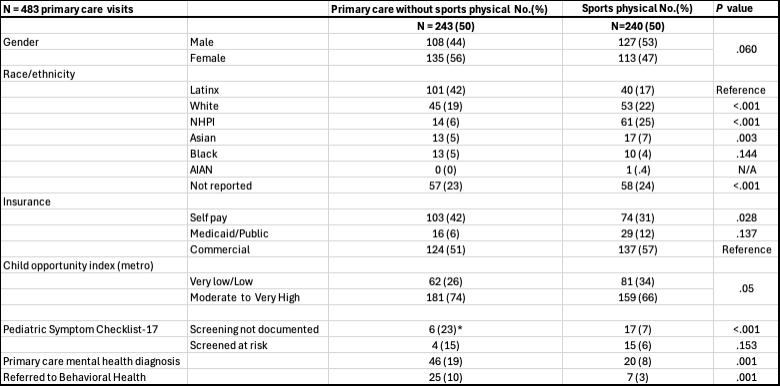Click the 'Insurance' section label
The width and height of the screenshot is (780, 386).
click(24, 201)
